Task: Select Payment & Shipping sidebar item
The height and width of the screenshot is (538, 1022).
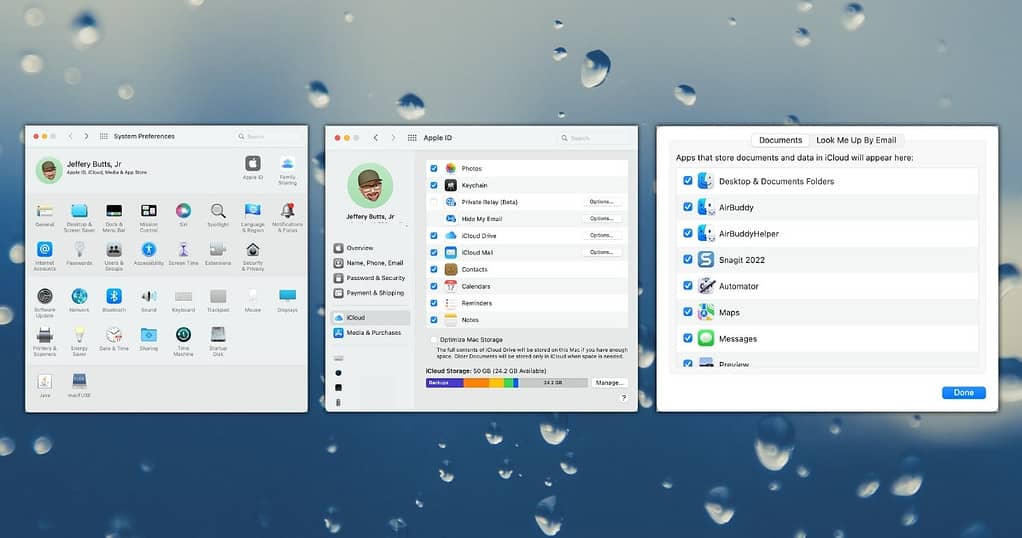Action: (x=369, y=293)
